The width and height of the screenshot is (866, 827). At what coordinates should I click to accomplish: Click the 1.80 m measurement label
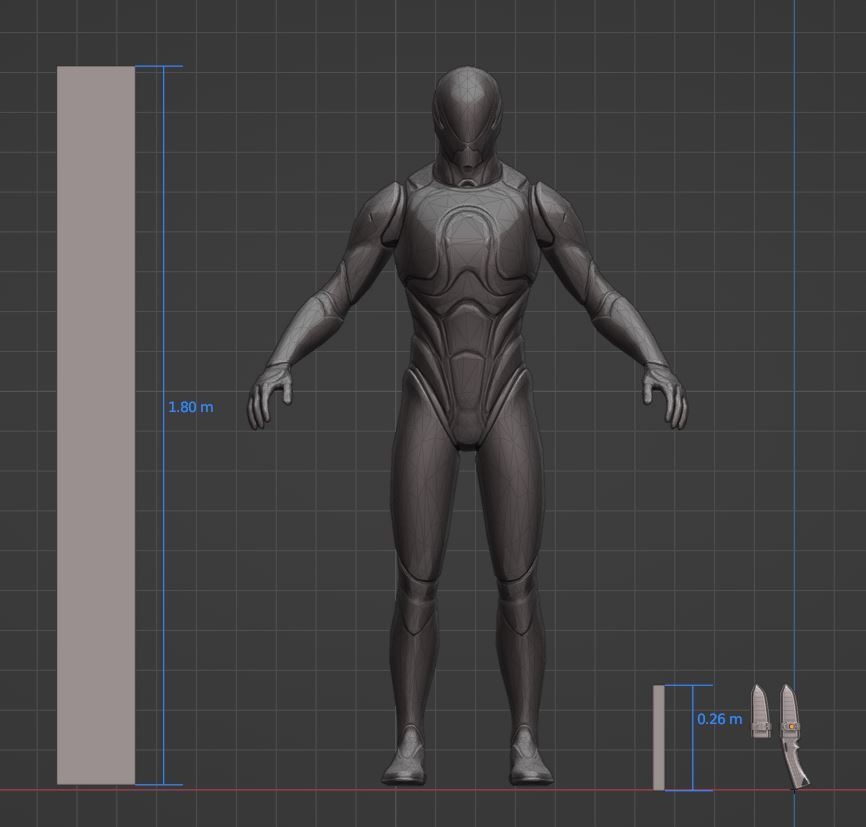[x=189, y=408]
